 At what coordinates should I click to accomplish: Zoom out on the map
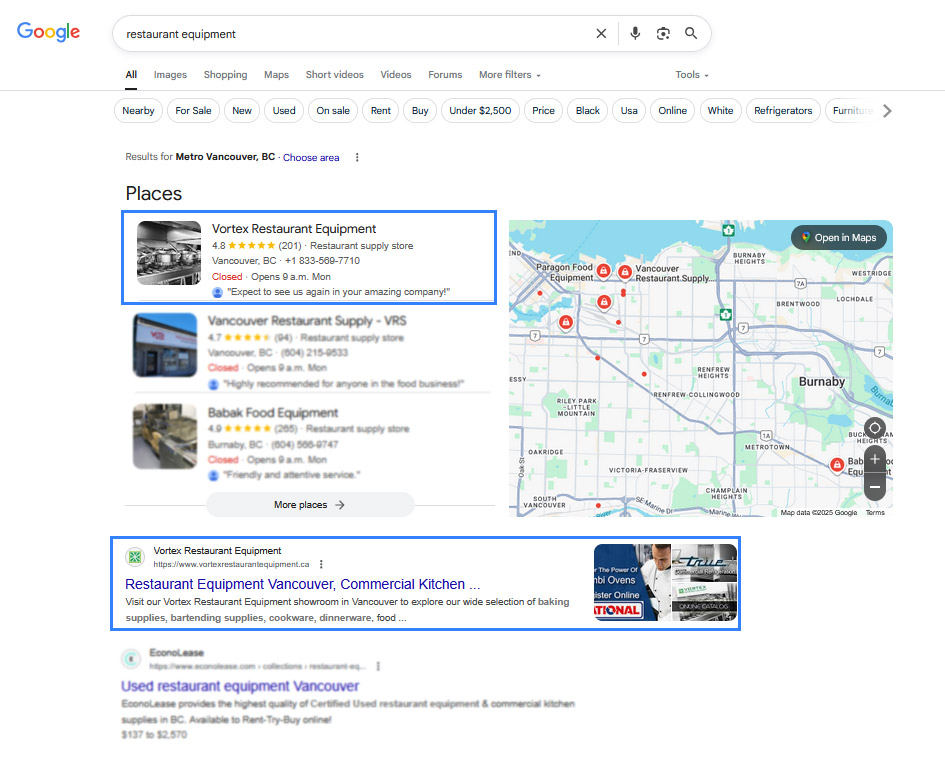click(875, 487)
